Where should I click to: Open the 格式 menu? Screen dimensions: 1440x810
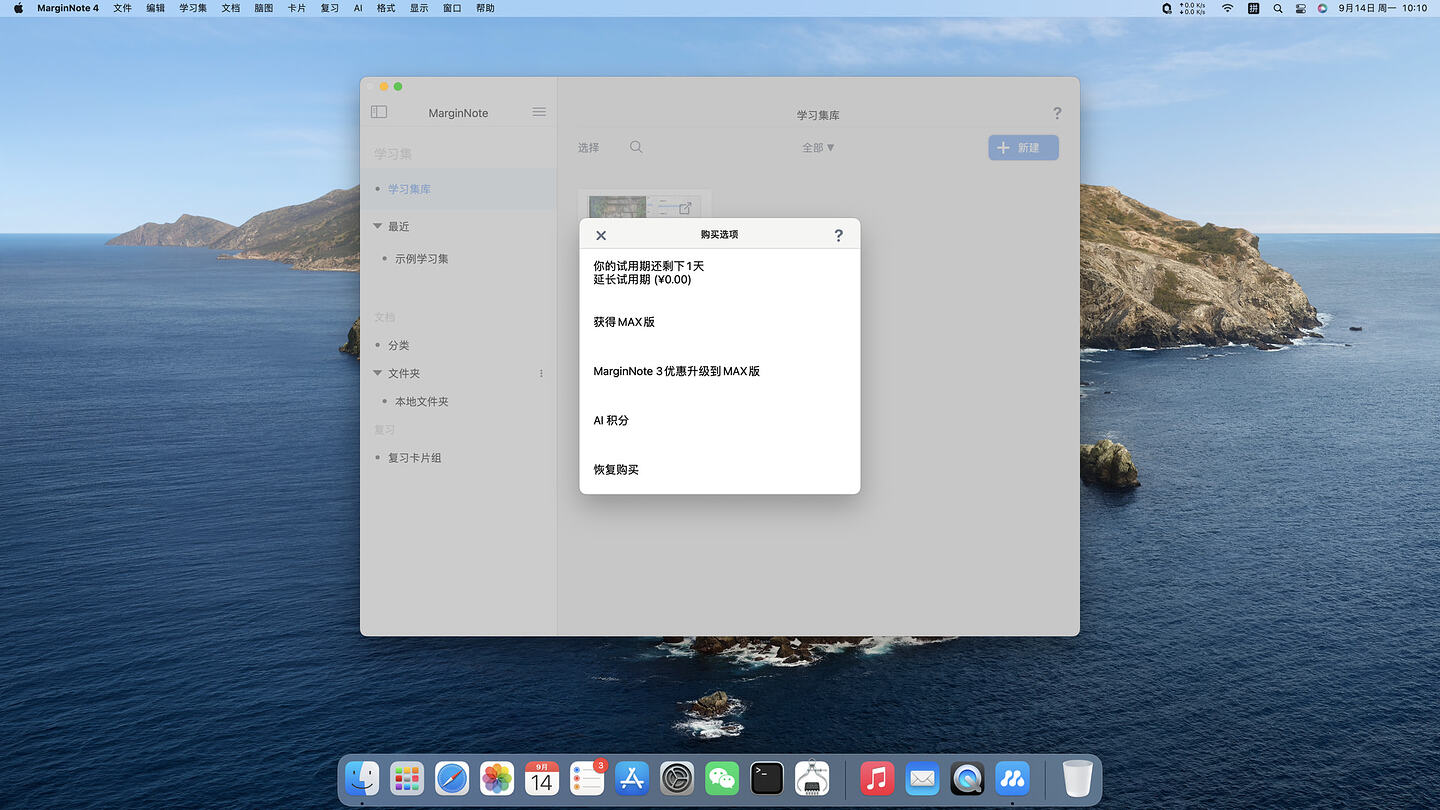(x=386, y=8)
